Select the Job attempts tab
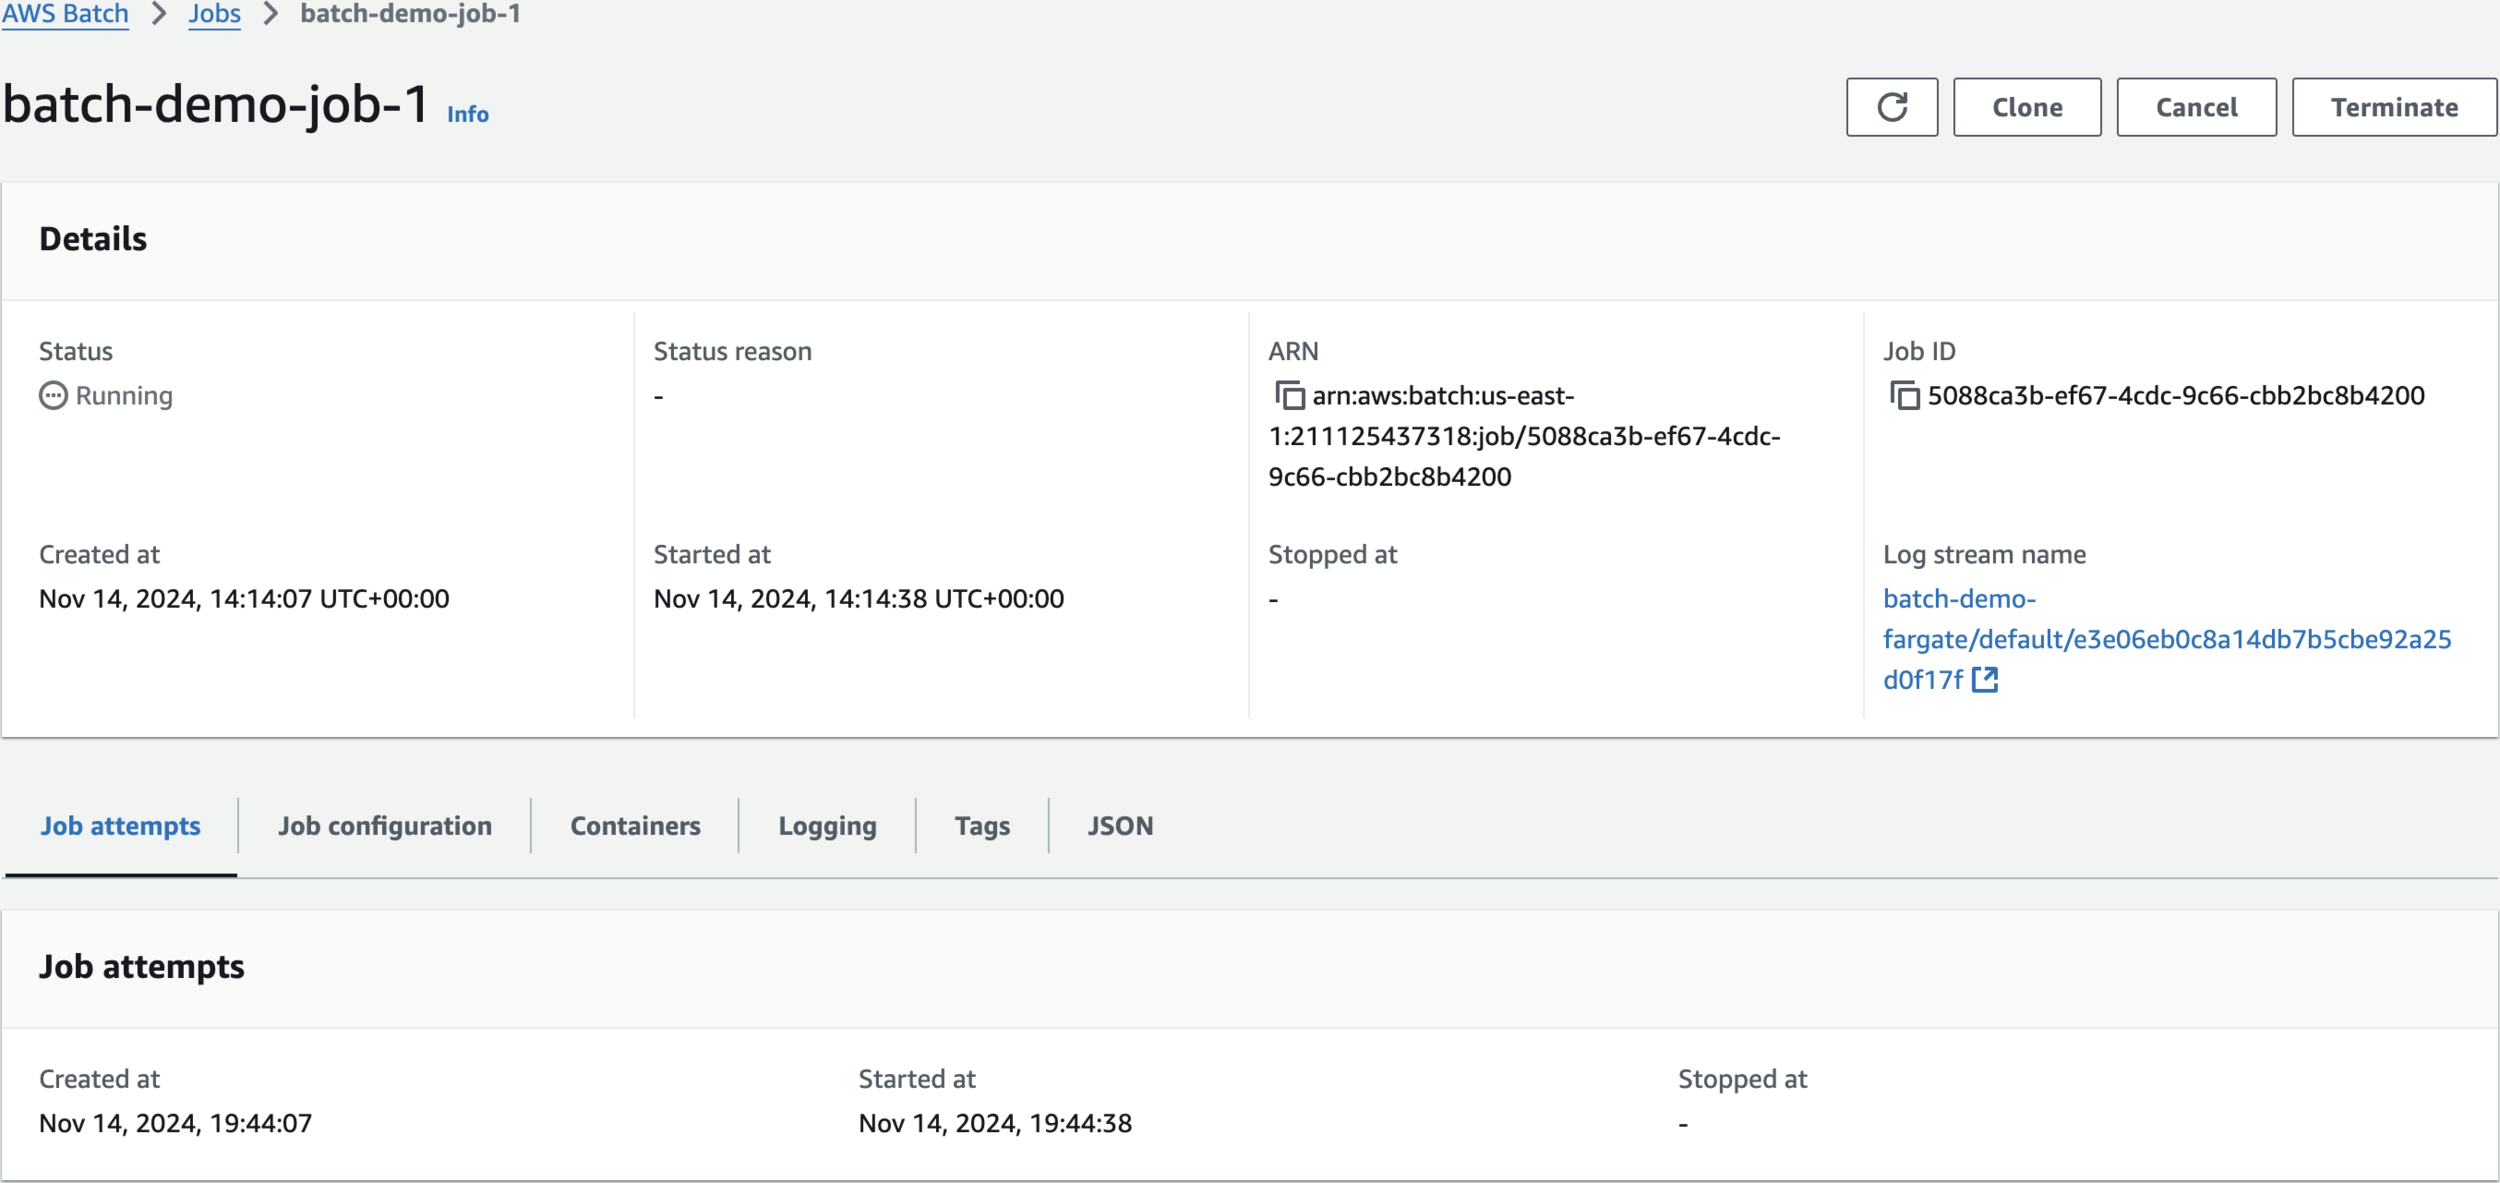 [x=120, y=826]
